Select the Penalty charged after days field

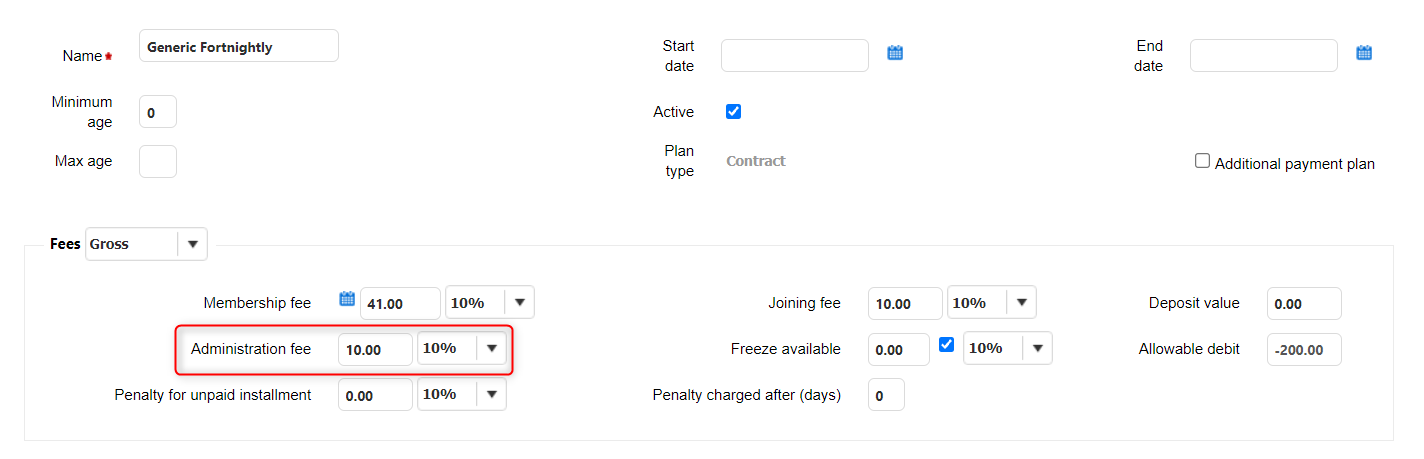[x=886, y=395]
